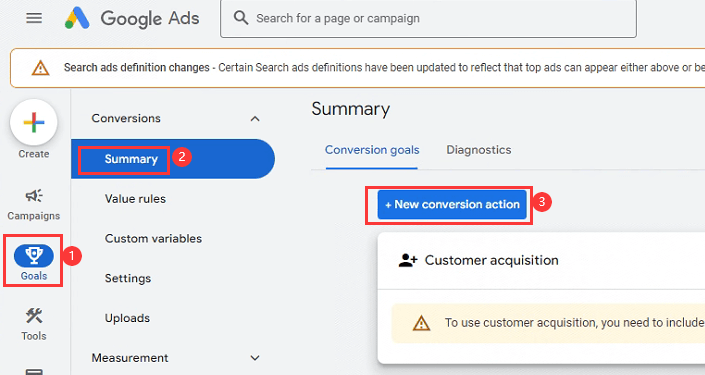Viewport: 705px width, 375px height.
Task: Click the Create plus button
Action: 34,122
